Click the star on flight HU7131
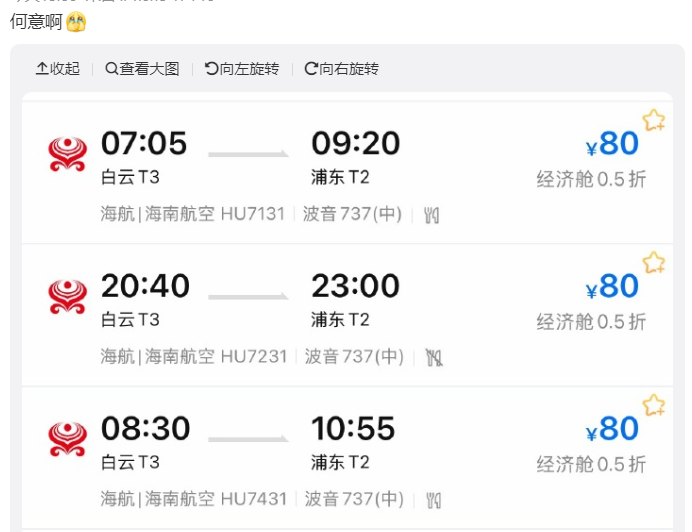This screenshot has width=692, height=532. click(x=653, y=121)
